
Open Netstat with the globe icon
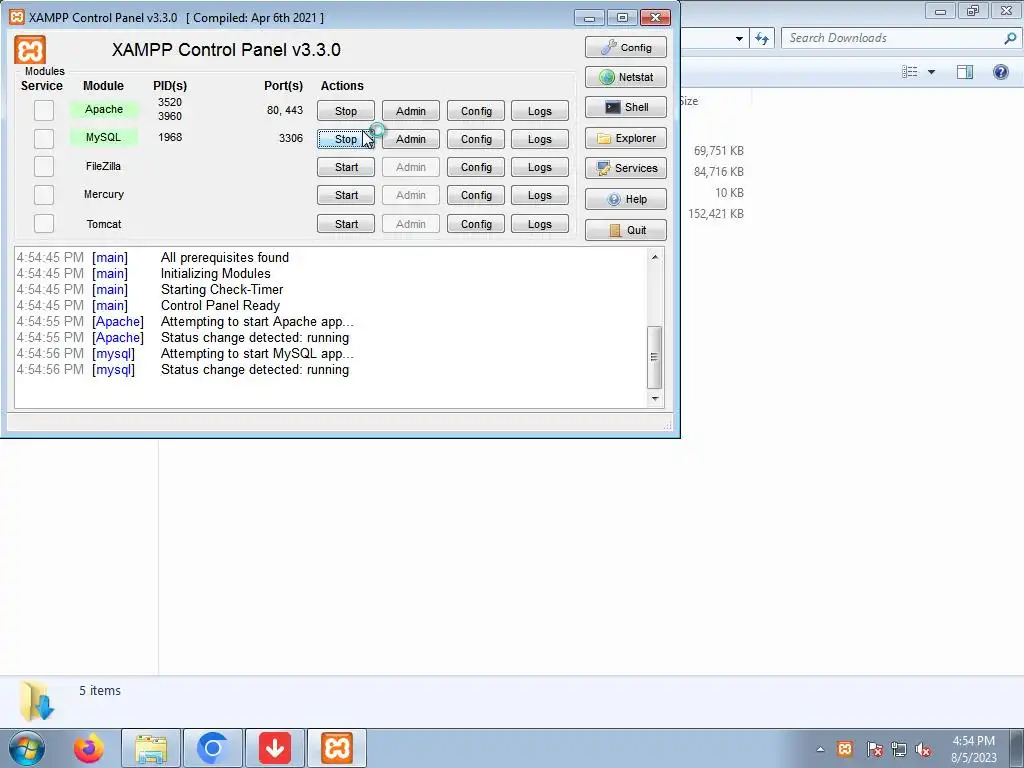tap(626, 77)
